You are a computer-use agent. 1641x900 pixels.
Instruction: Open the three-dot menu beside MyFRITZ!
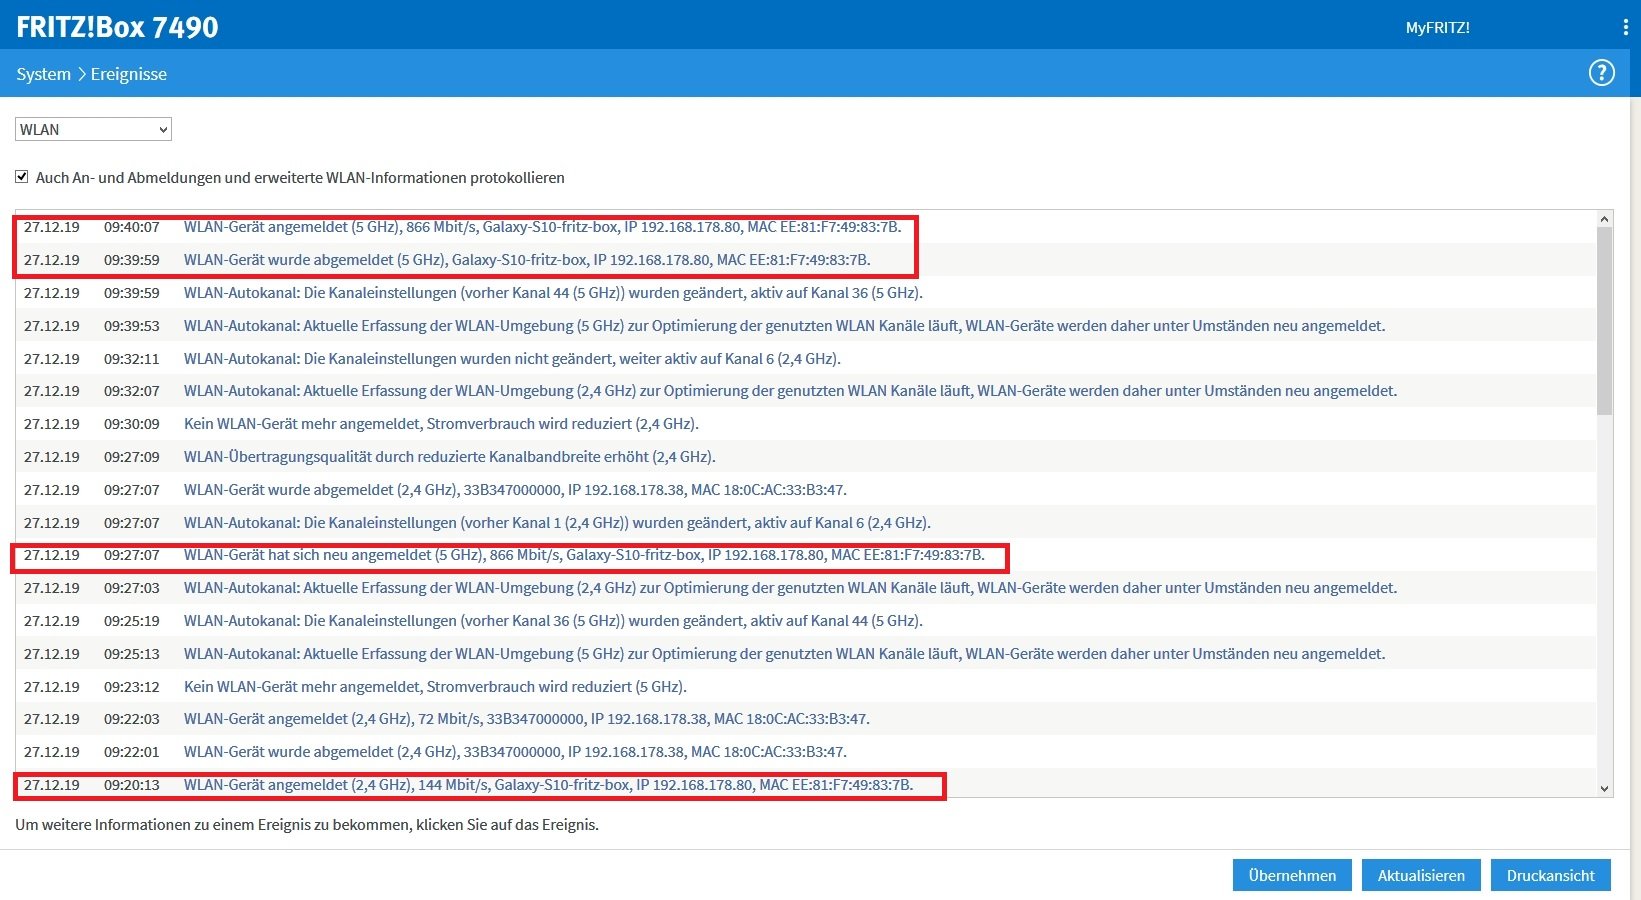coord(1625,28)
